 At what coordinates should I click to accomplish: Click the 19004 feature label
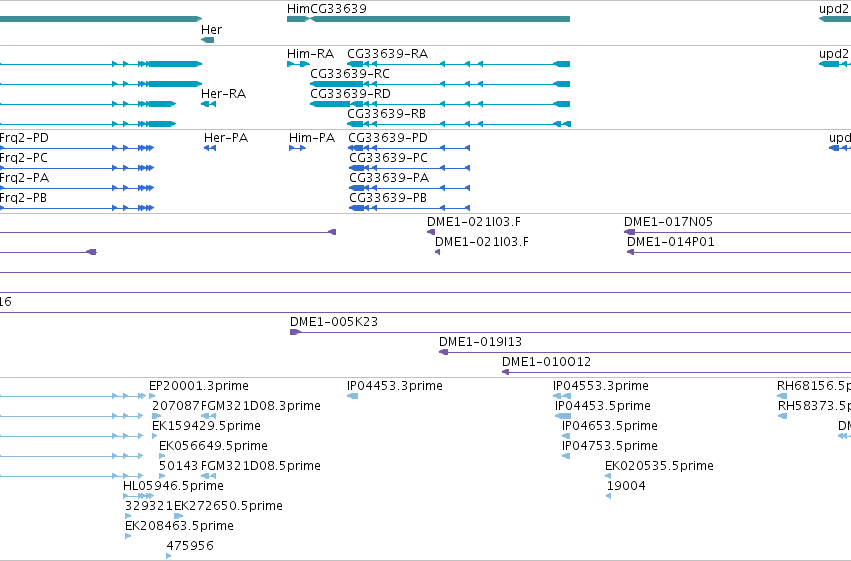pyautogui.click(x=626, y=486)
